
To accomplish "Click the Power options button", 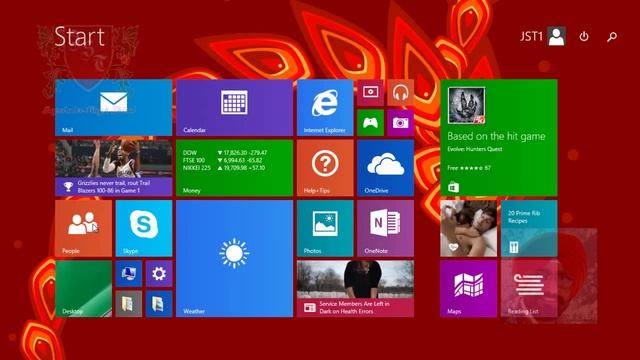I will coord(584,37).
